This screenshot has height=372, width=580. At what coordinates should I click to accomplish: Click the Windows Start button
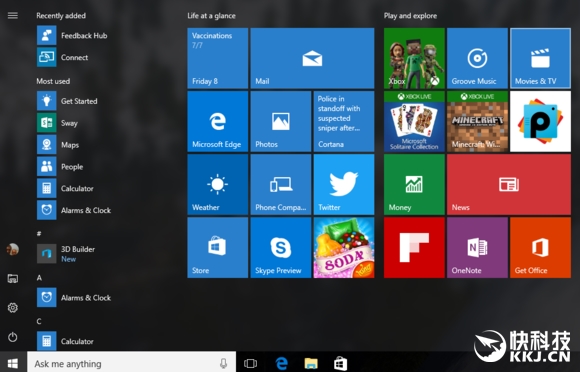pos(13,363)
